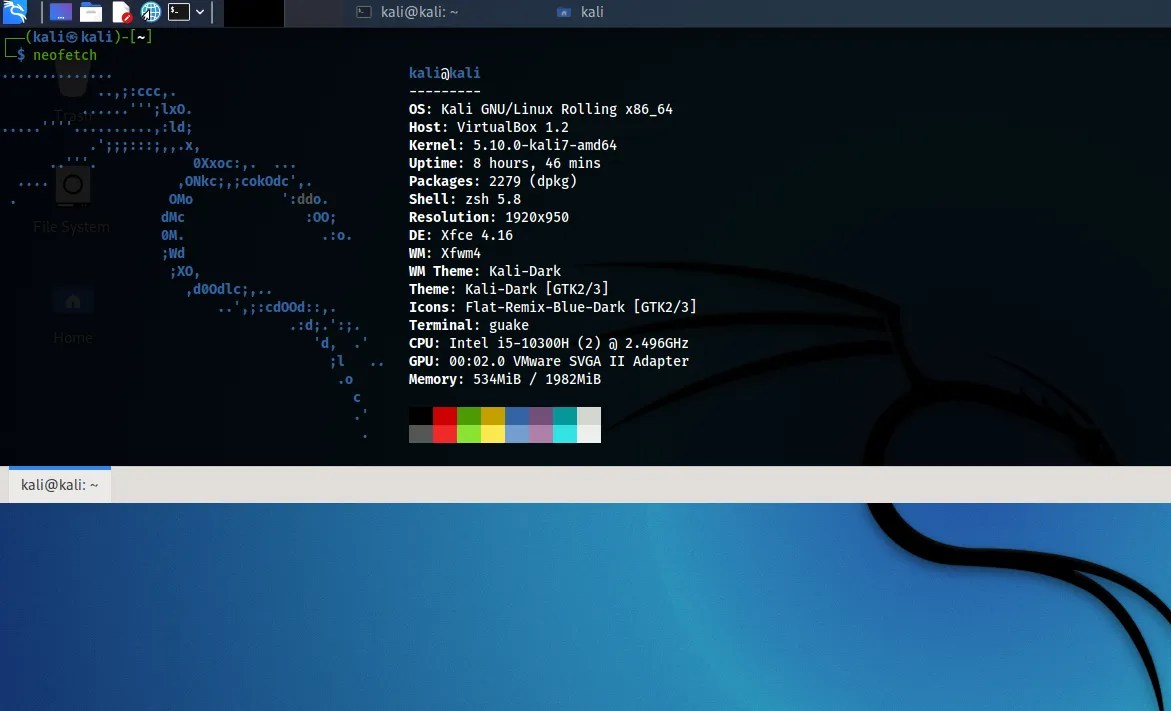Launch the terminal emulator from the panel

coord(179,12)
